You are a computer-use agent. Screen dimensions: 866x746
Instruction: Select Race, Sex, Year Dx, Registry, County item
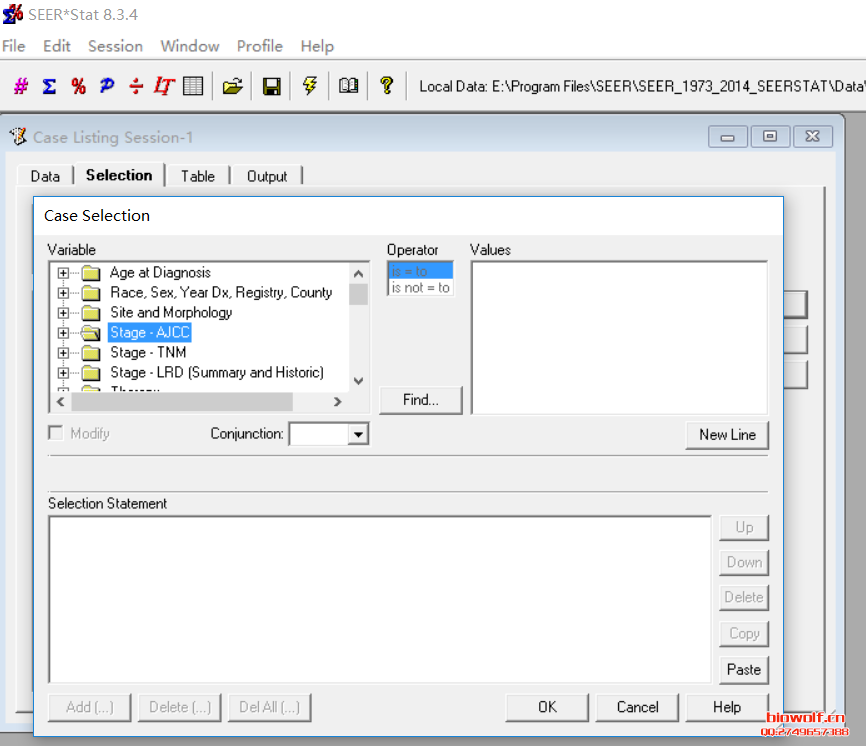[x=221, y=293]
